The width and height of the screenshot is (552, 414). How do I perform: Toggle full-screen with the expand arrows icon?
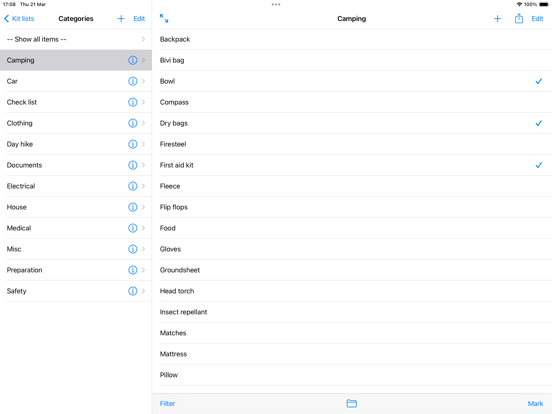164,18
